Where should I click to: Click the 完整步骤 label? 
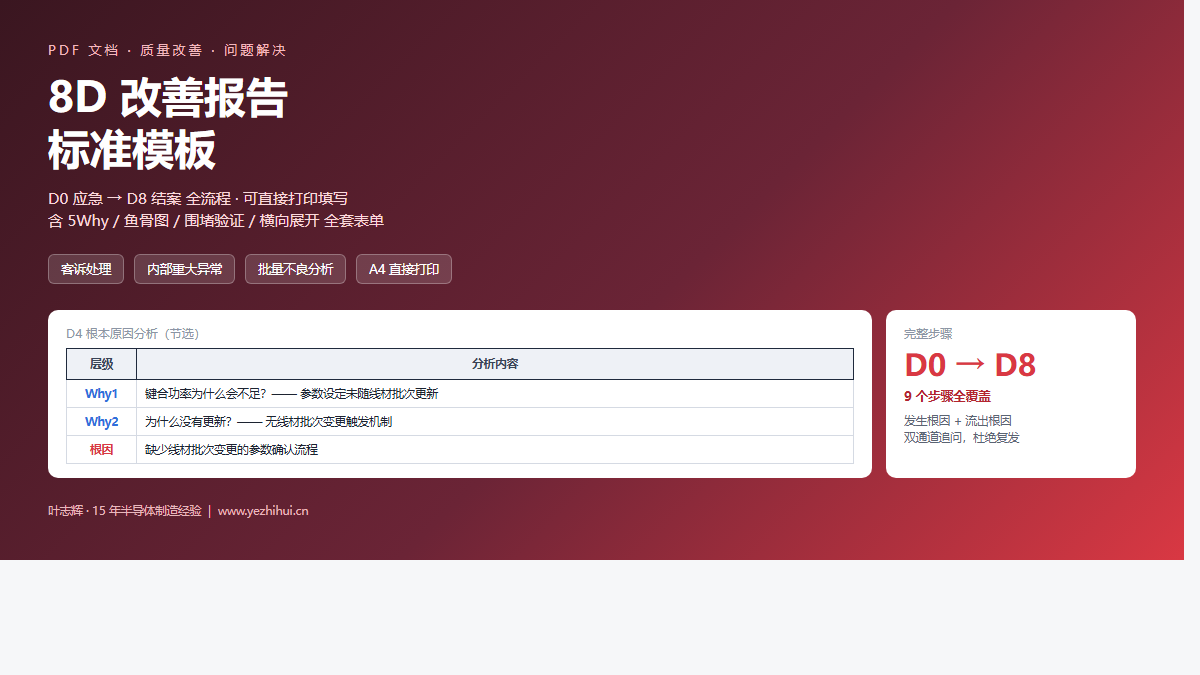point(928,334)
